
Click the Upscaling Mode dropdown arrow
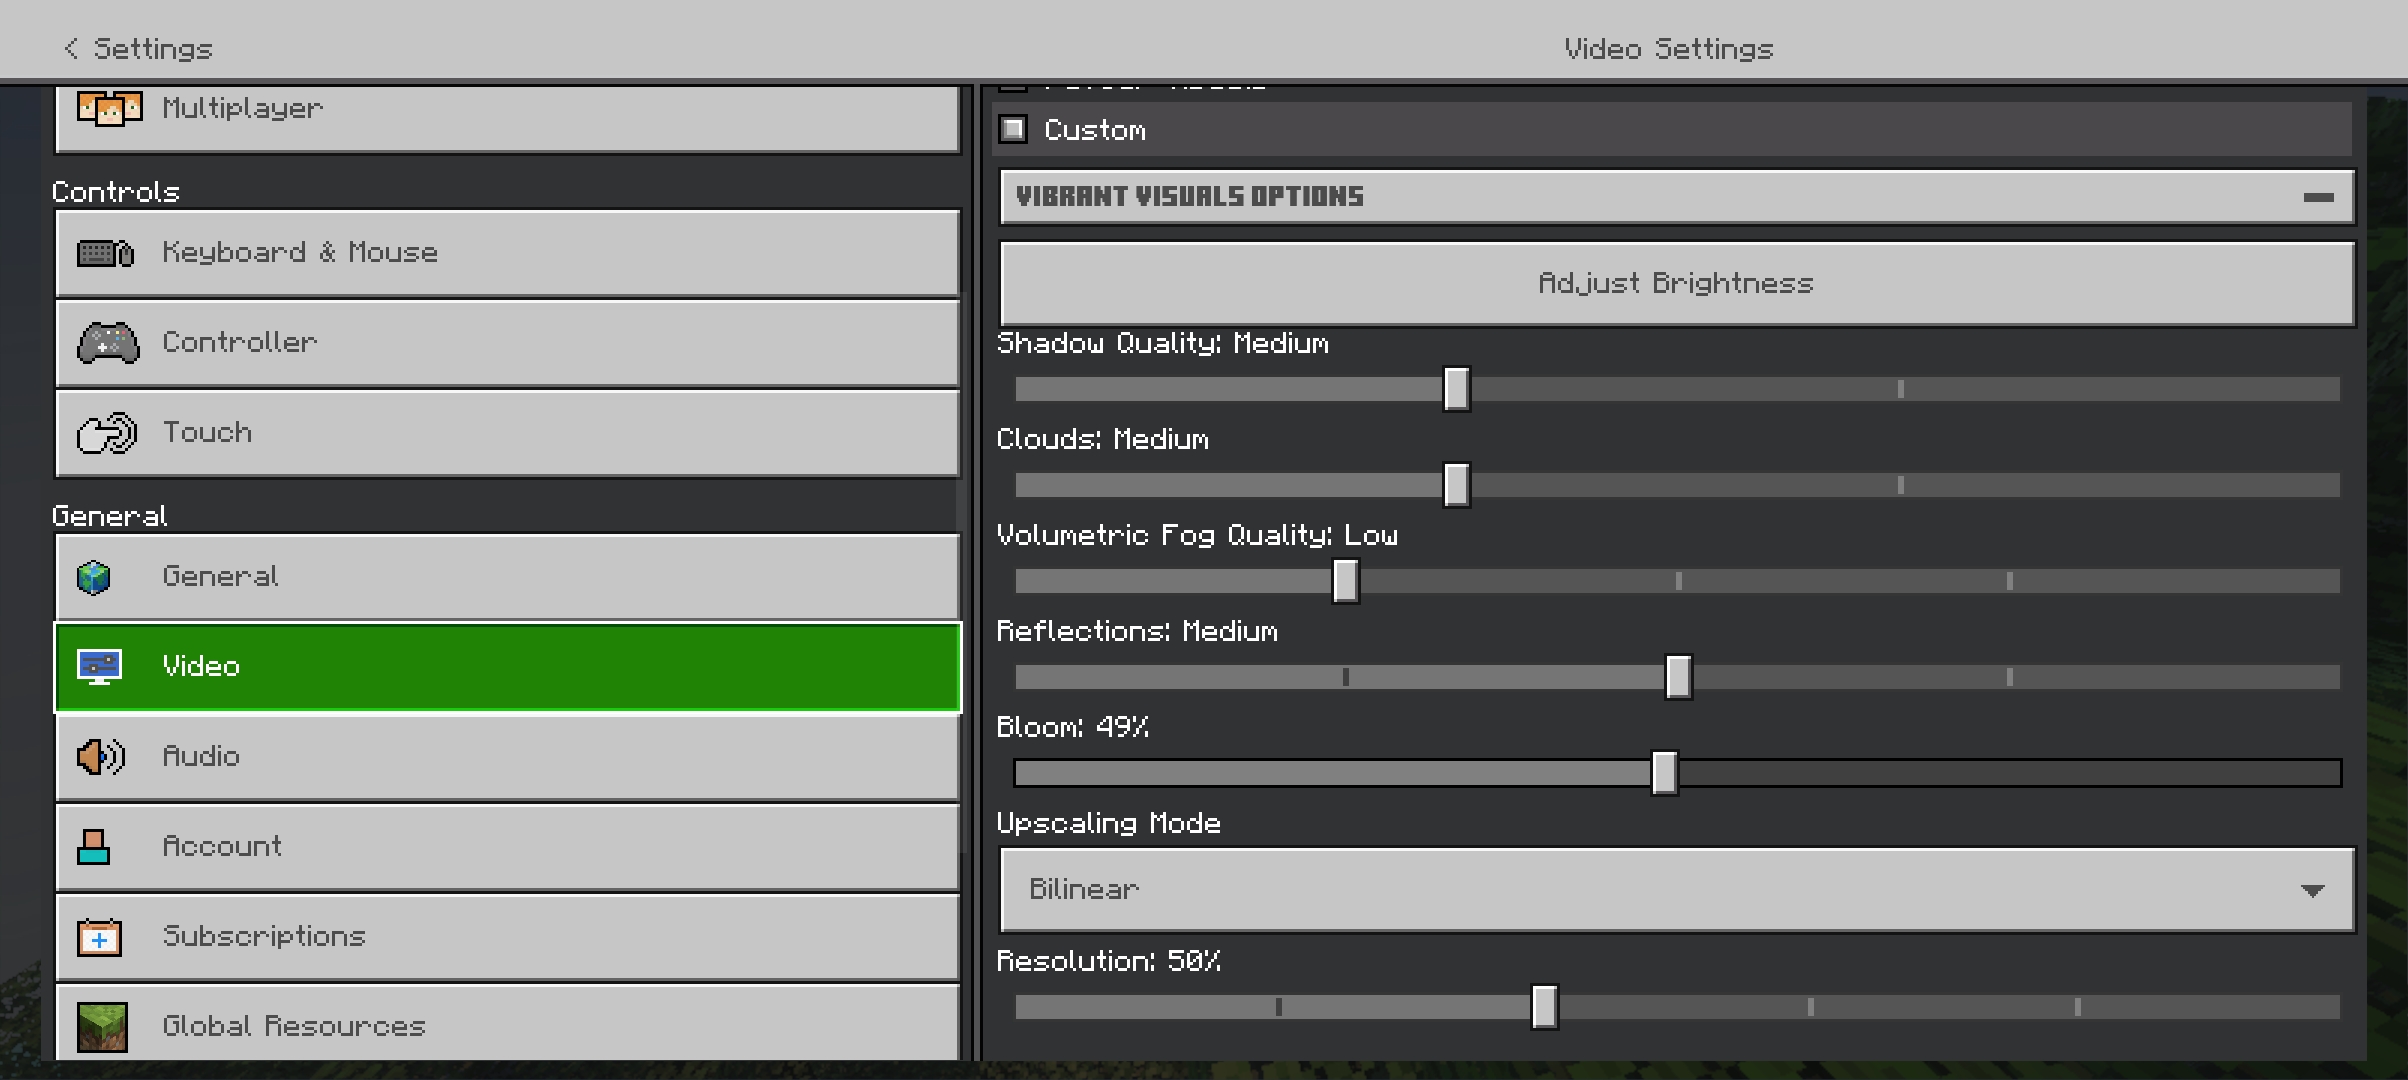pyautogui.click(x=2312, y=890)
